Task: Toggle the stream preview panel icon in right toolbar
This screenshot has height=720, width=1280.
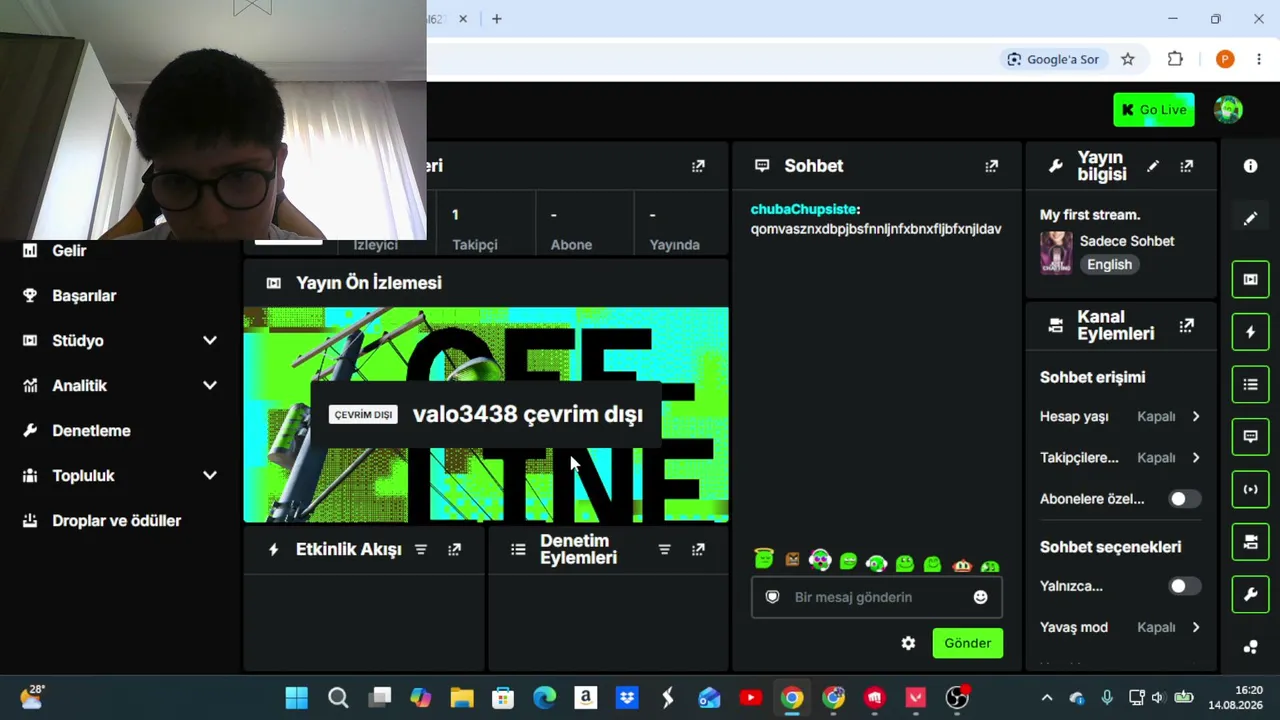Action: (1250, 279)
